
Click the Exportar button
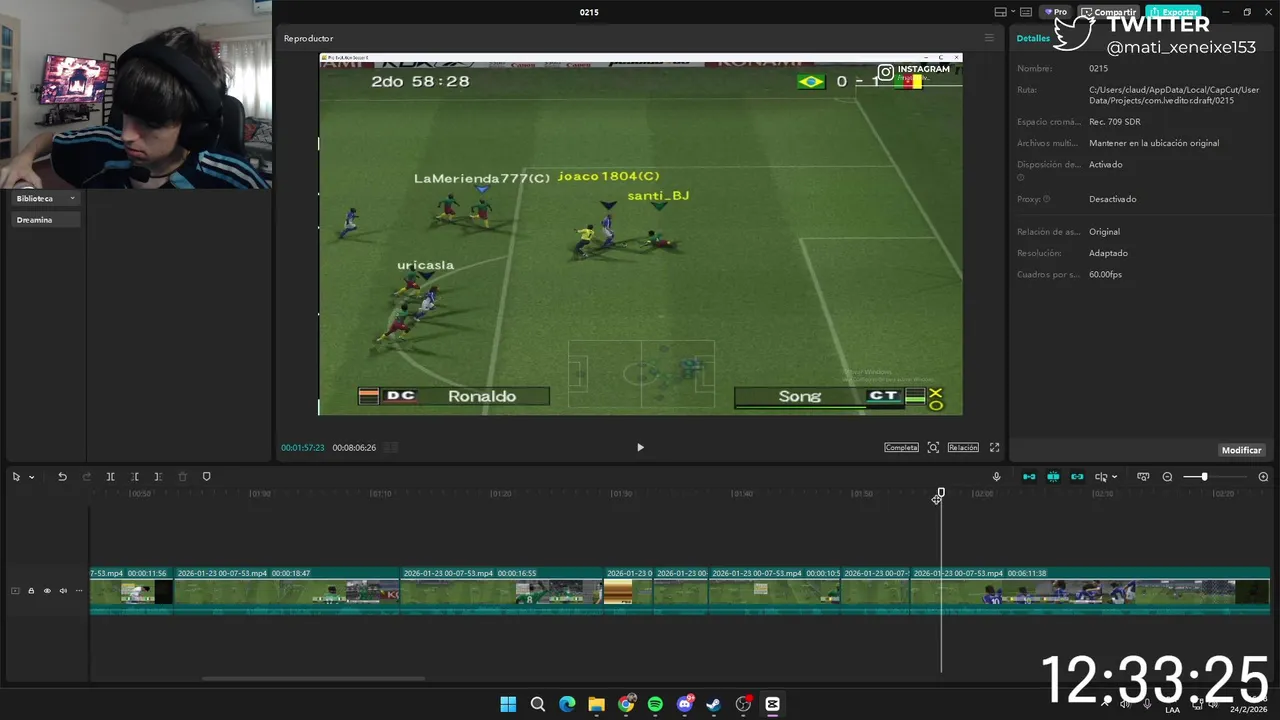pyautogui.click(x=1173, y=12)
